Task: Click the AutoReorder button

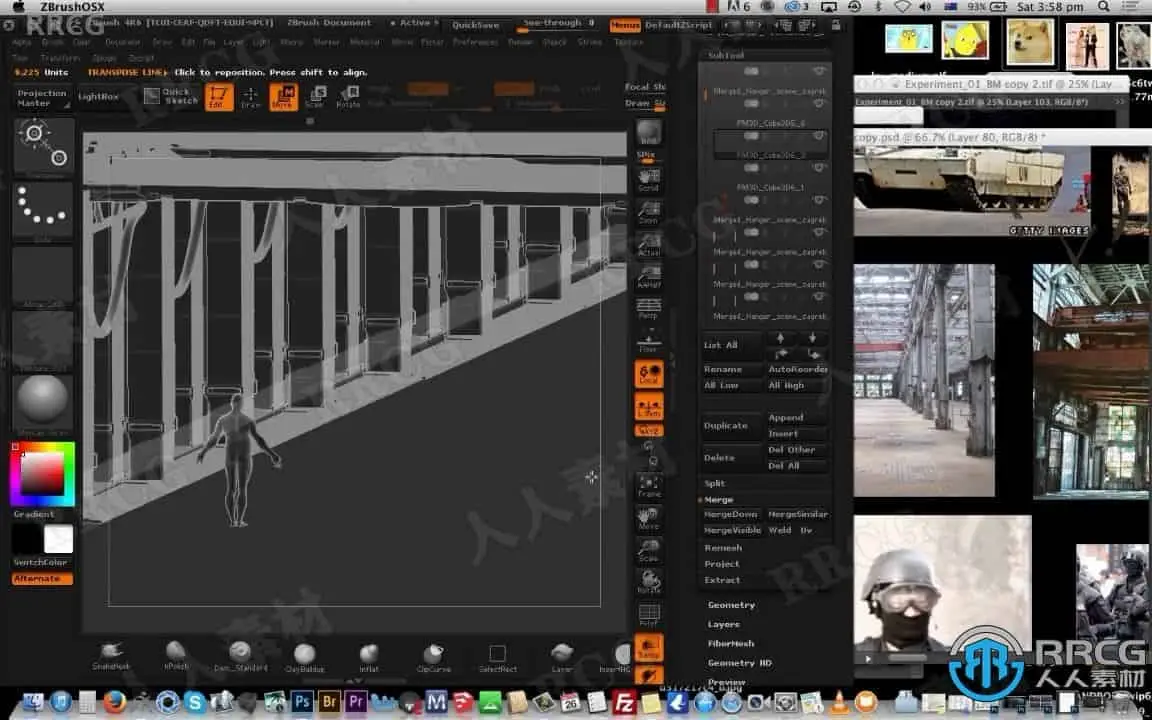Action: tap(798, 370)
